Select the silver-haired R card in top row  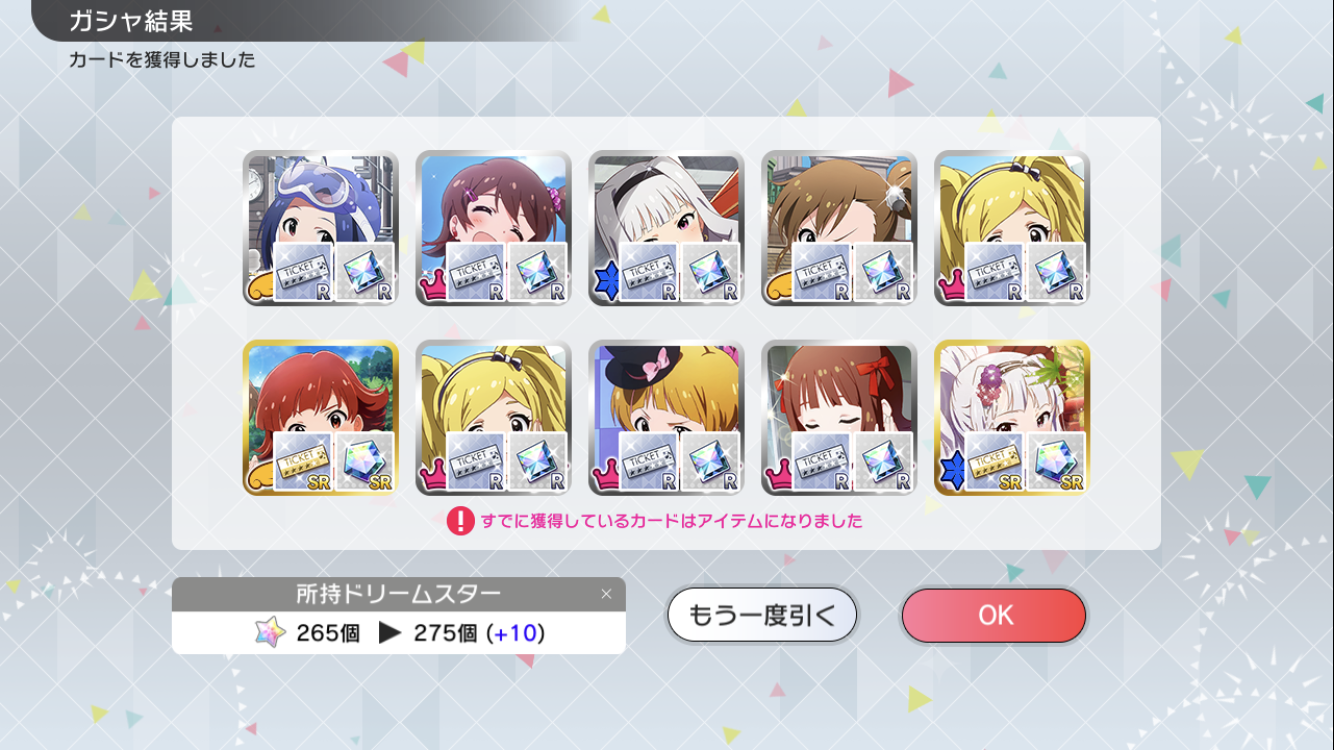click(666, 228)
